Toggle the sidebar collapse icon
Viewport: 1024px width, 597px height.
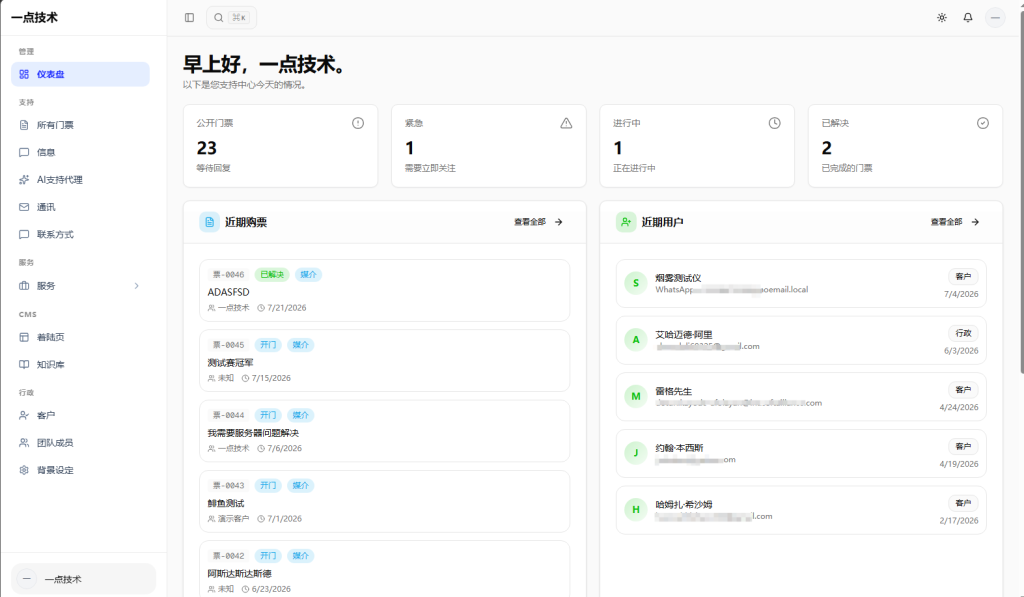(189, 18)
